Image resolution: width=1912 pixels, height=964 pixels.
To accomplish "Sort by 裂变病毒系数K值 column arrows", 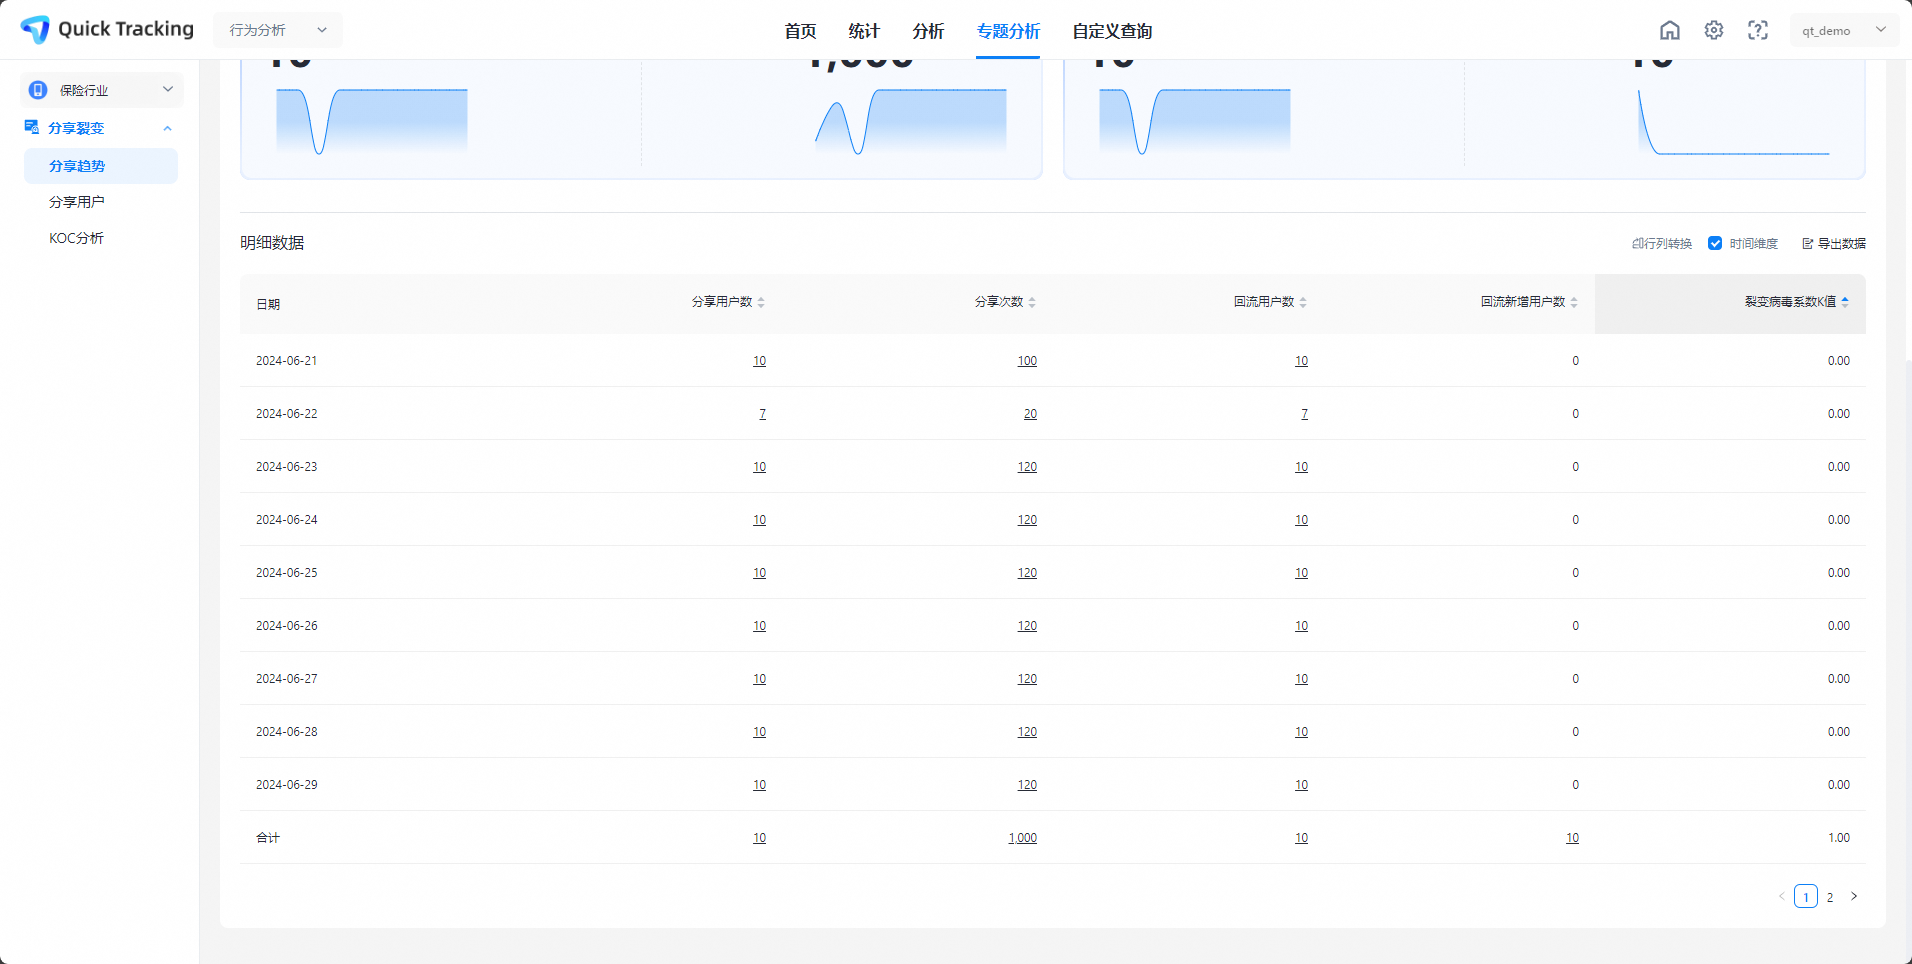I will pos(1845,302).
